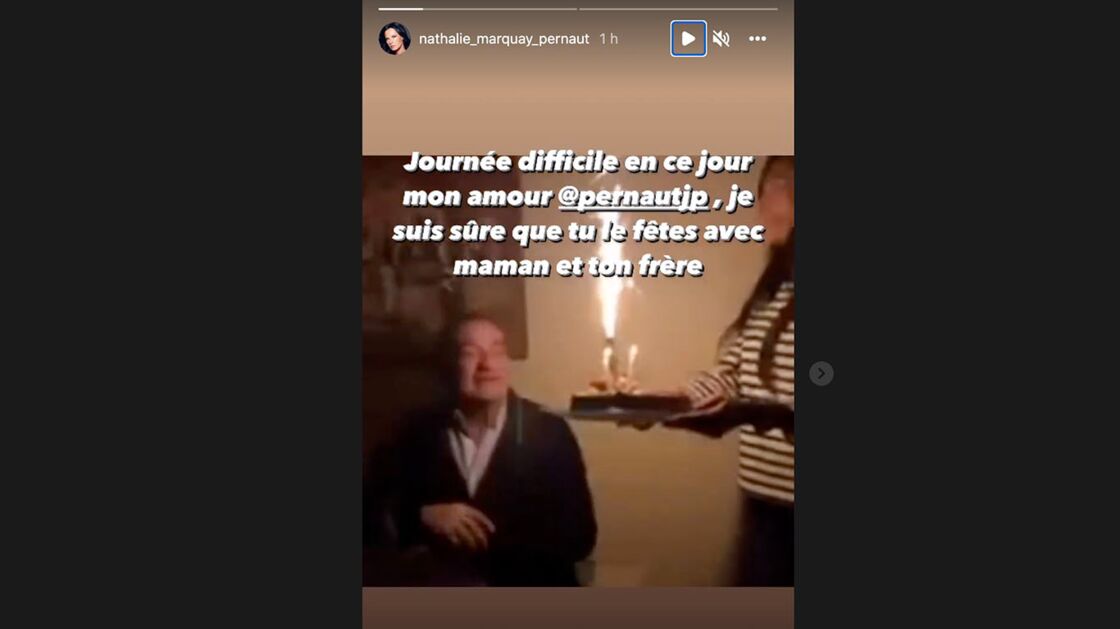Click the brown band below the video
Image resolution: width=1120 pixels, height=629 pixels.
[578, 608]
